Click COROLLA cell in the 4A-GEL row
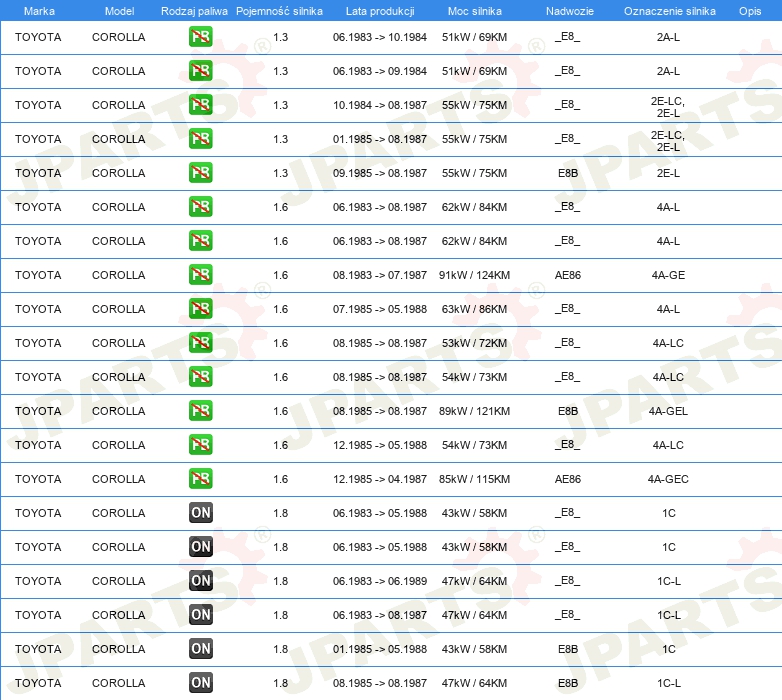This screenshot has width=782, height=700. pyautogui.click(x=119, y=411)
